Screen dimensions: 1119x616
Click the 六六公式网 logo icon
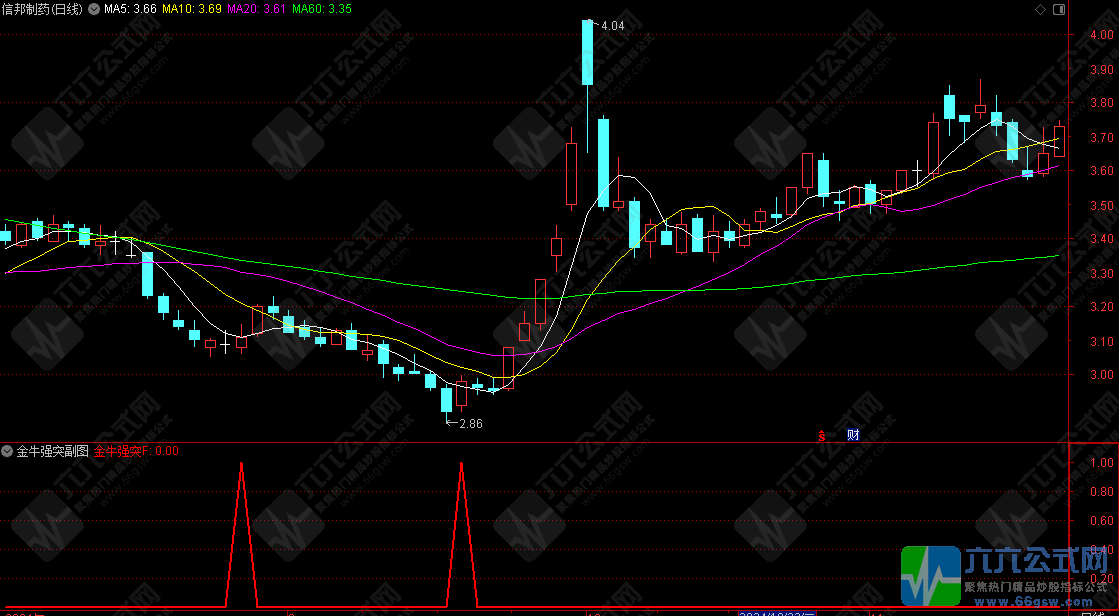pos(930,578)
